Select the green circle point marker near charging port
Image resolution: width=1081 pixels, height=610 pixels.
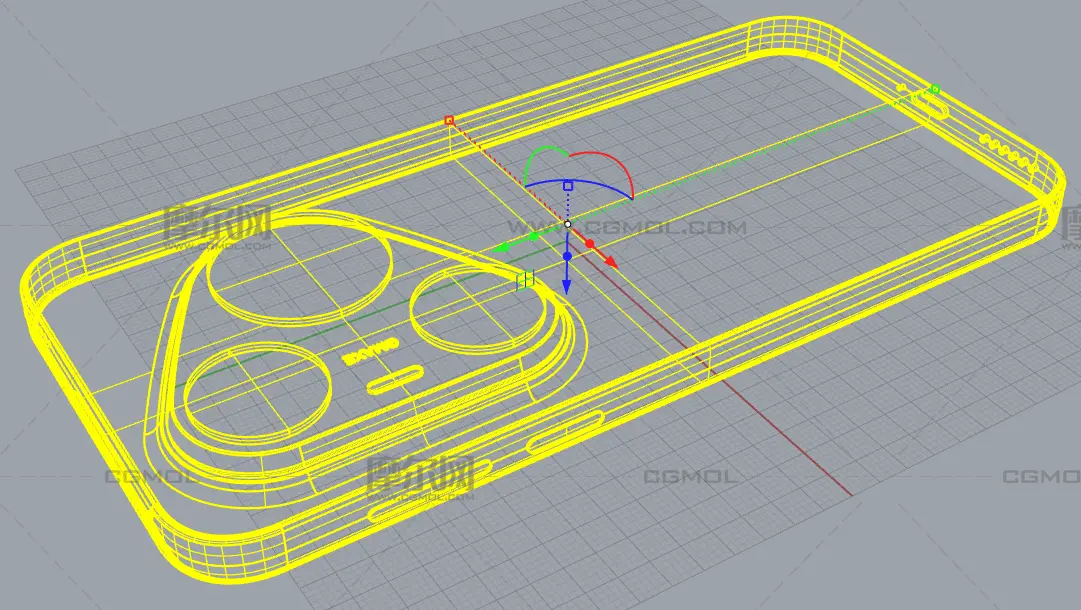[935, 90]
